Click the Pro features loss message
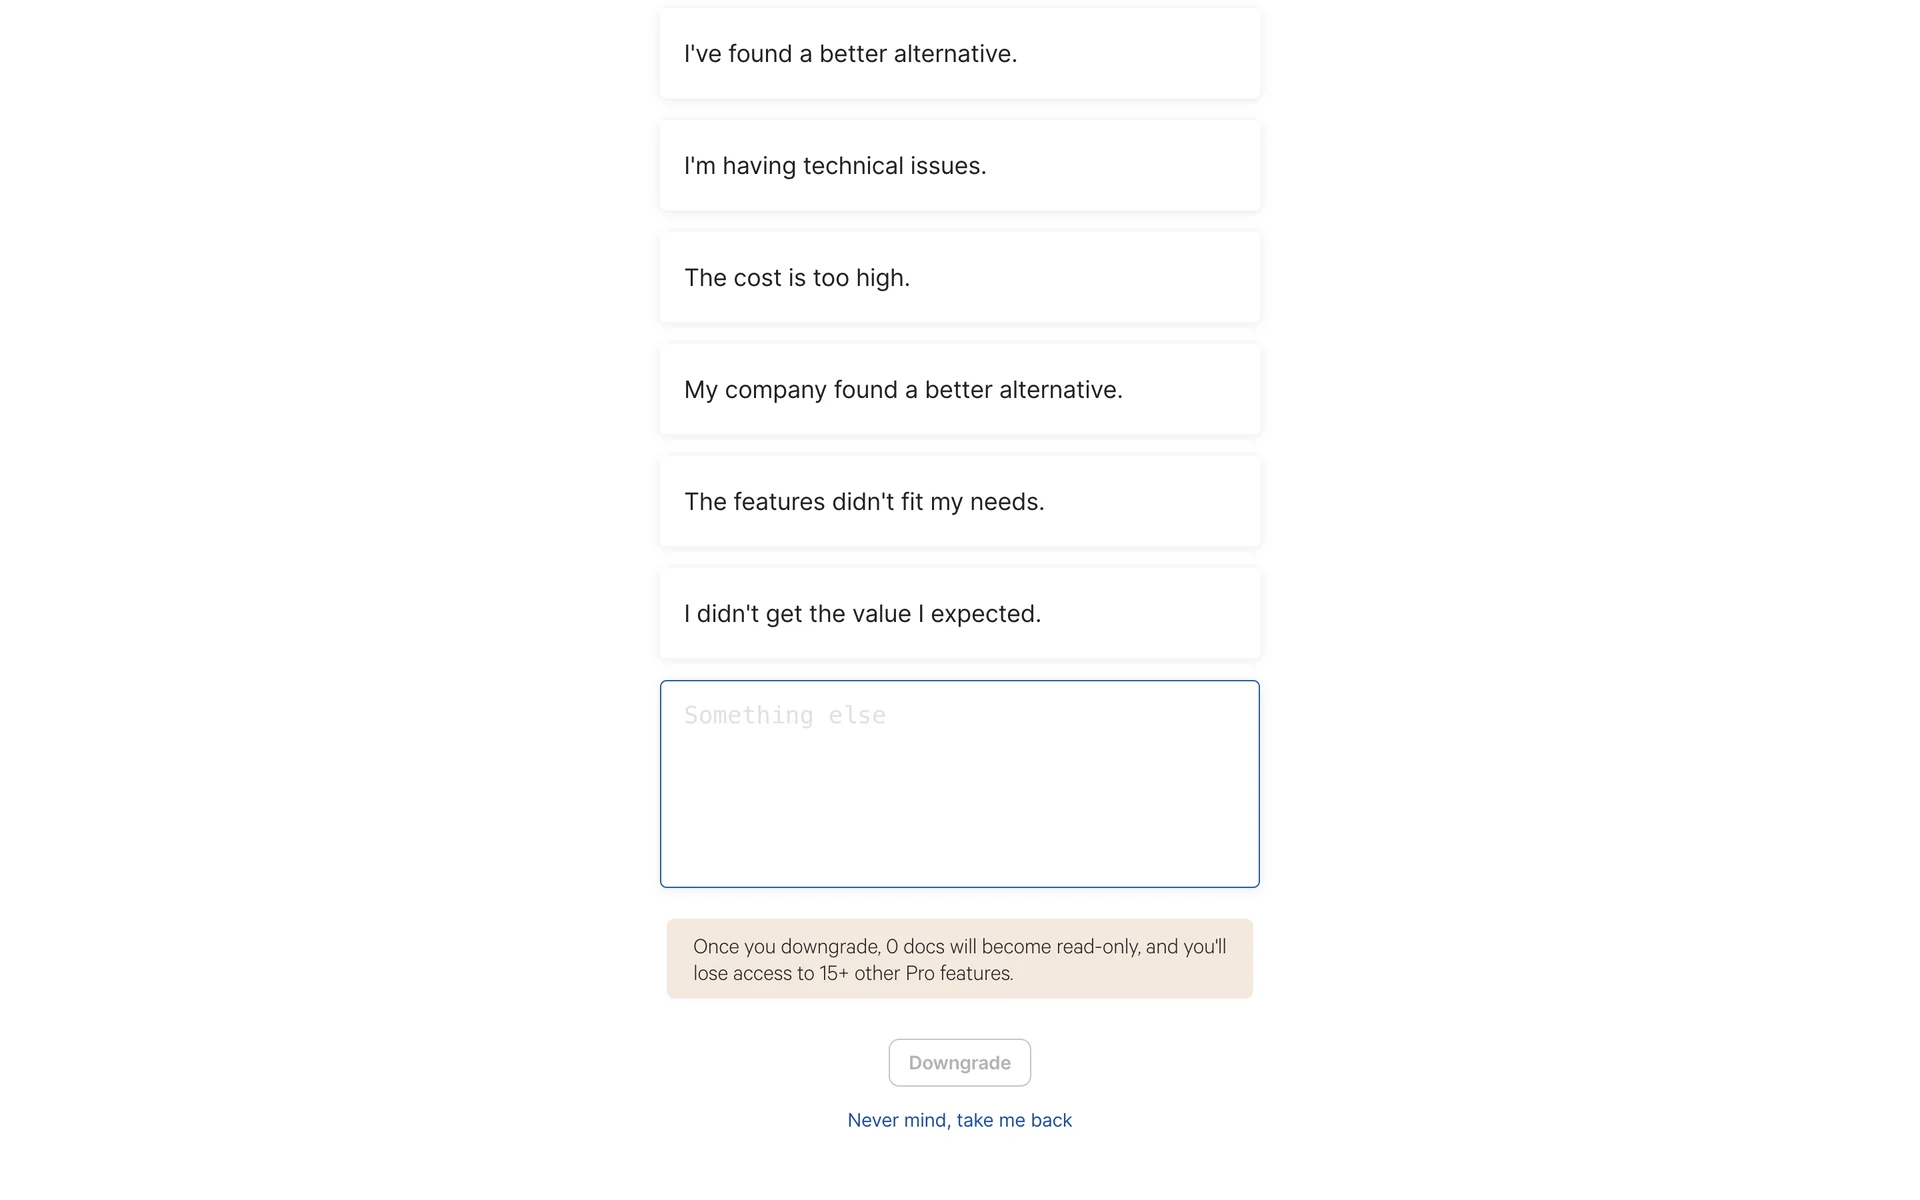The image size is (1920, 1200). [959, 959]
